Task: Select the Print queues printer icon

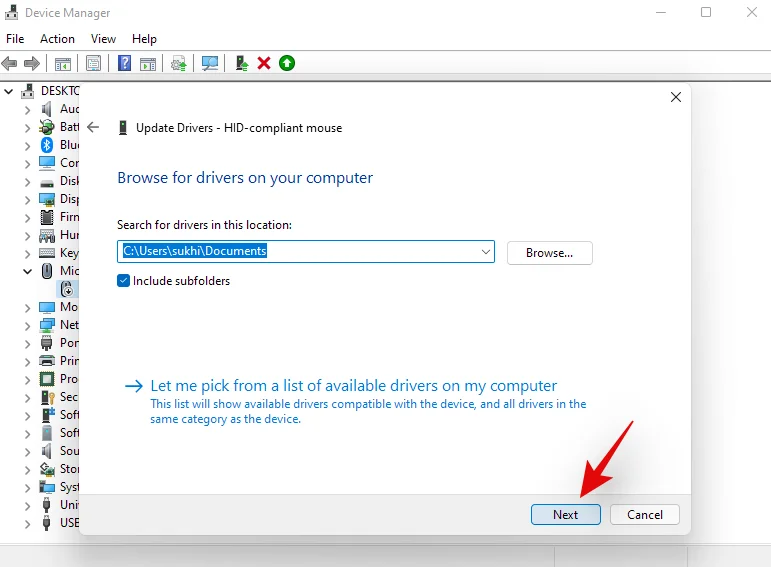Action: 47,361
